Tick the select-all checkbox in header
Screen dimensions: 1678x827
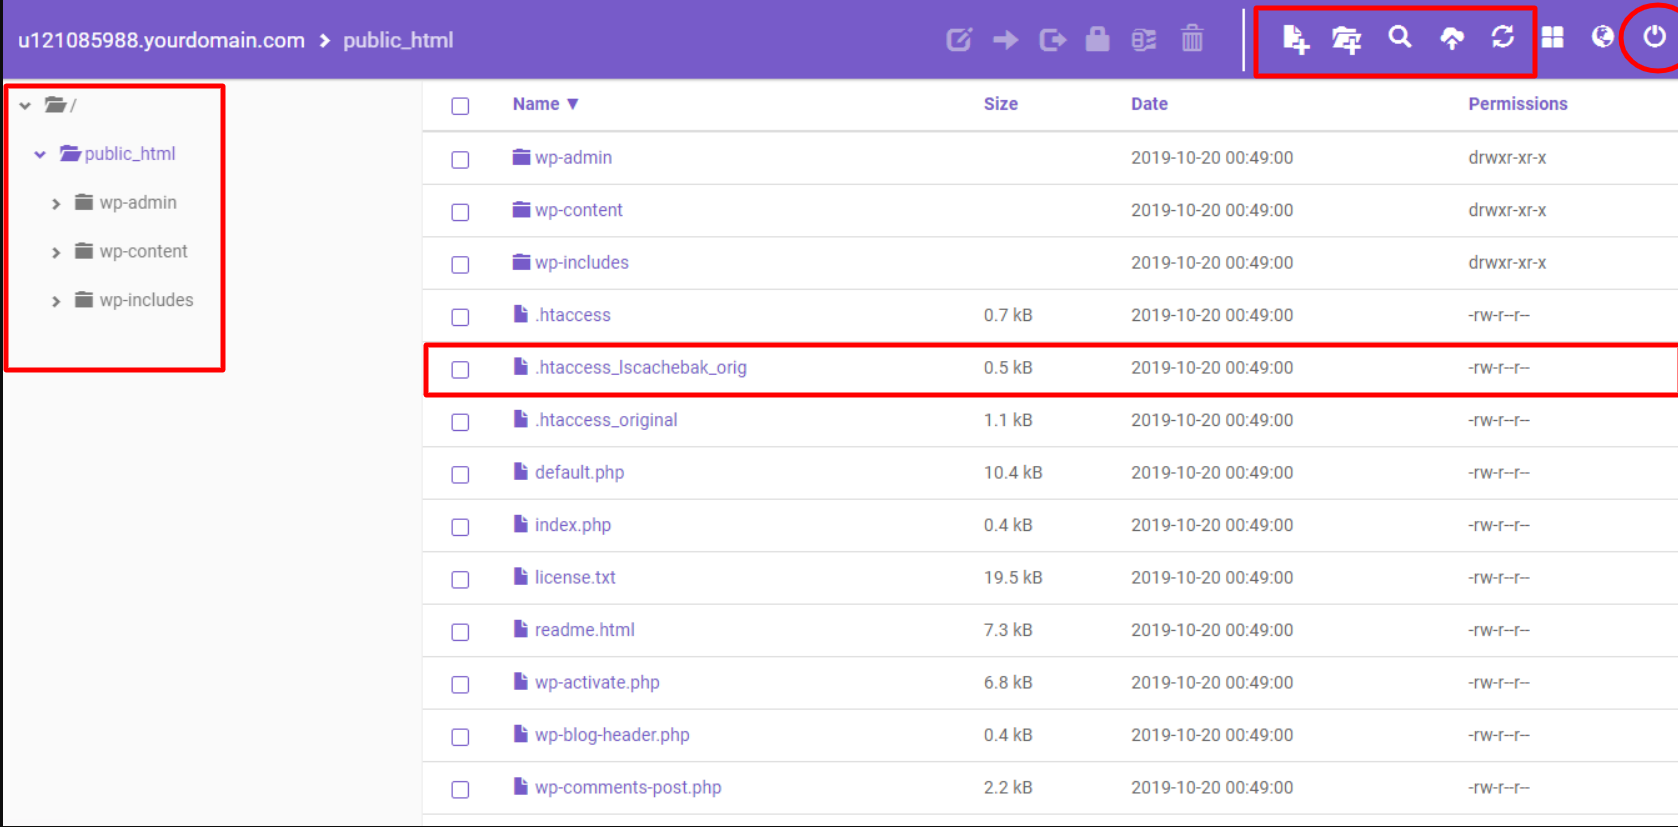(460, 106)
